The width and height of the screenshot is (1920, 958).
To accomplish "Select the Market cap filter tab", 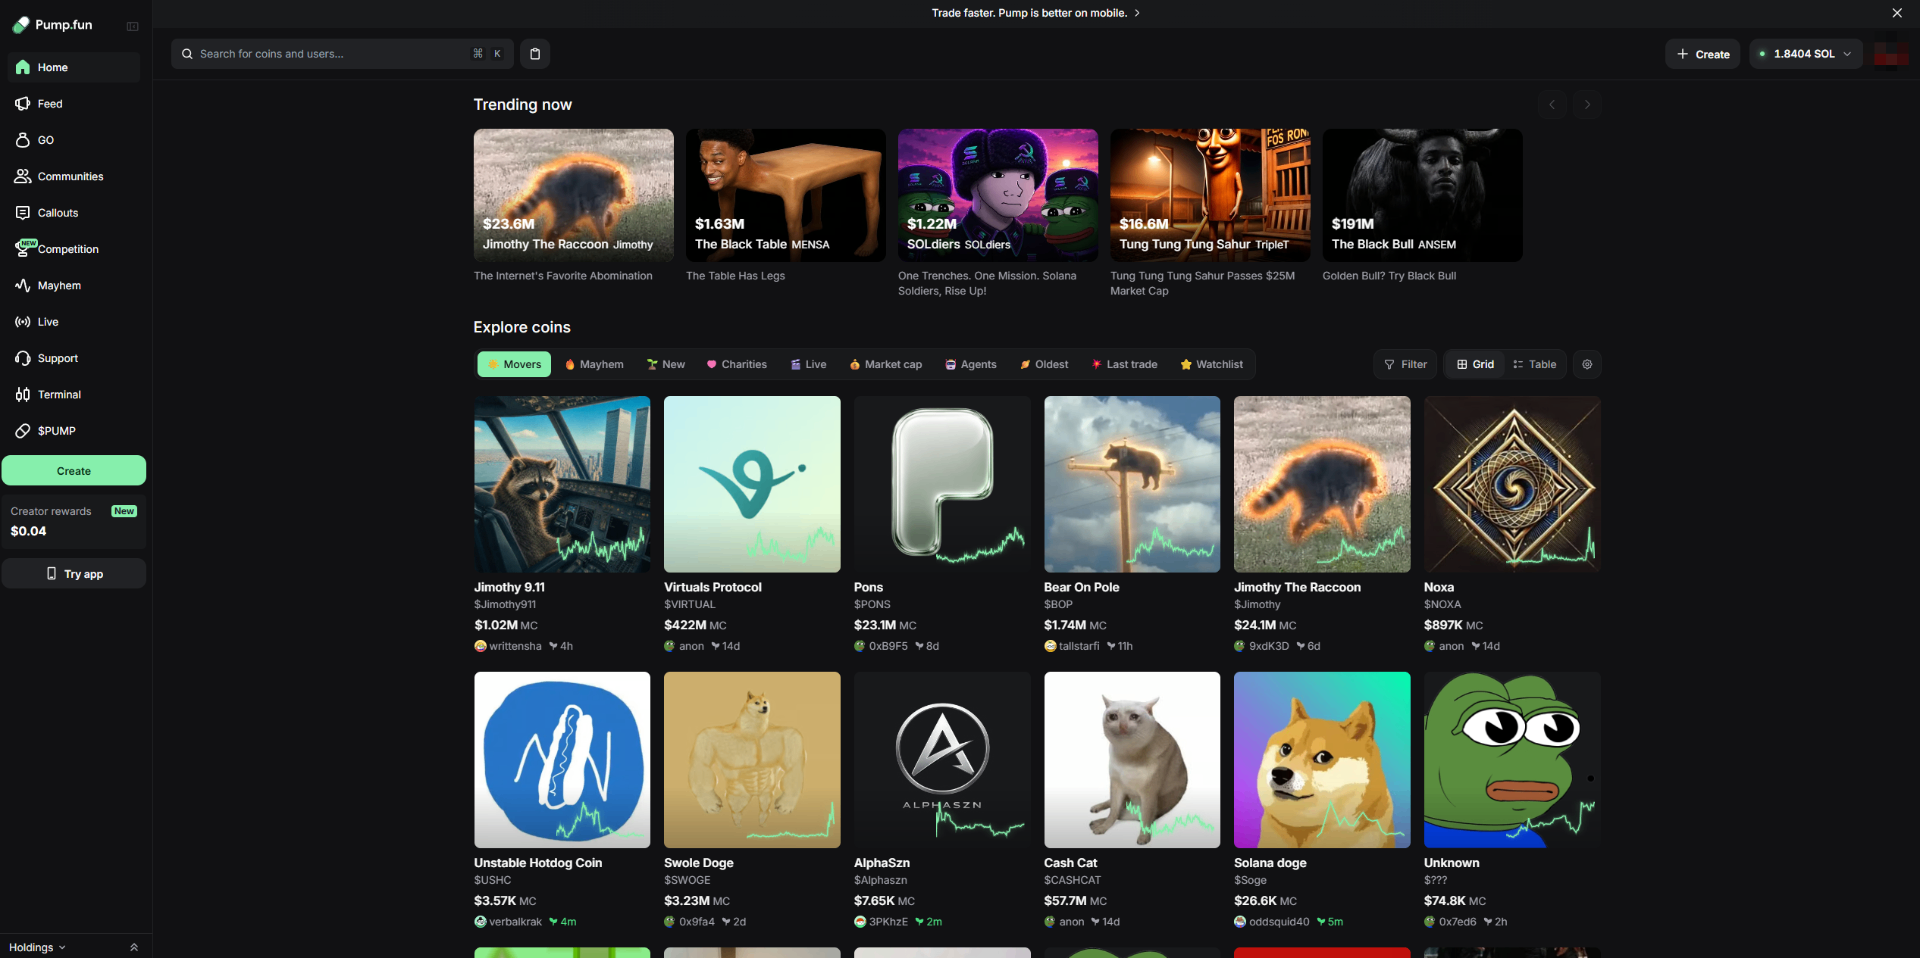I will pyautogui.click(x=886, y=364).
